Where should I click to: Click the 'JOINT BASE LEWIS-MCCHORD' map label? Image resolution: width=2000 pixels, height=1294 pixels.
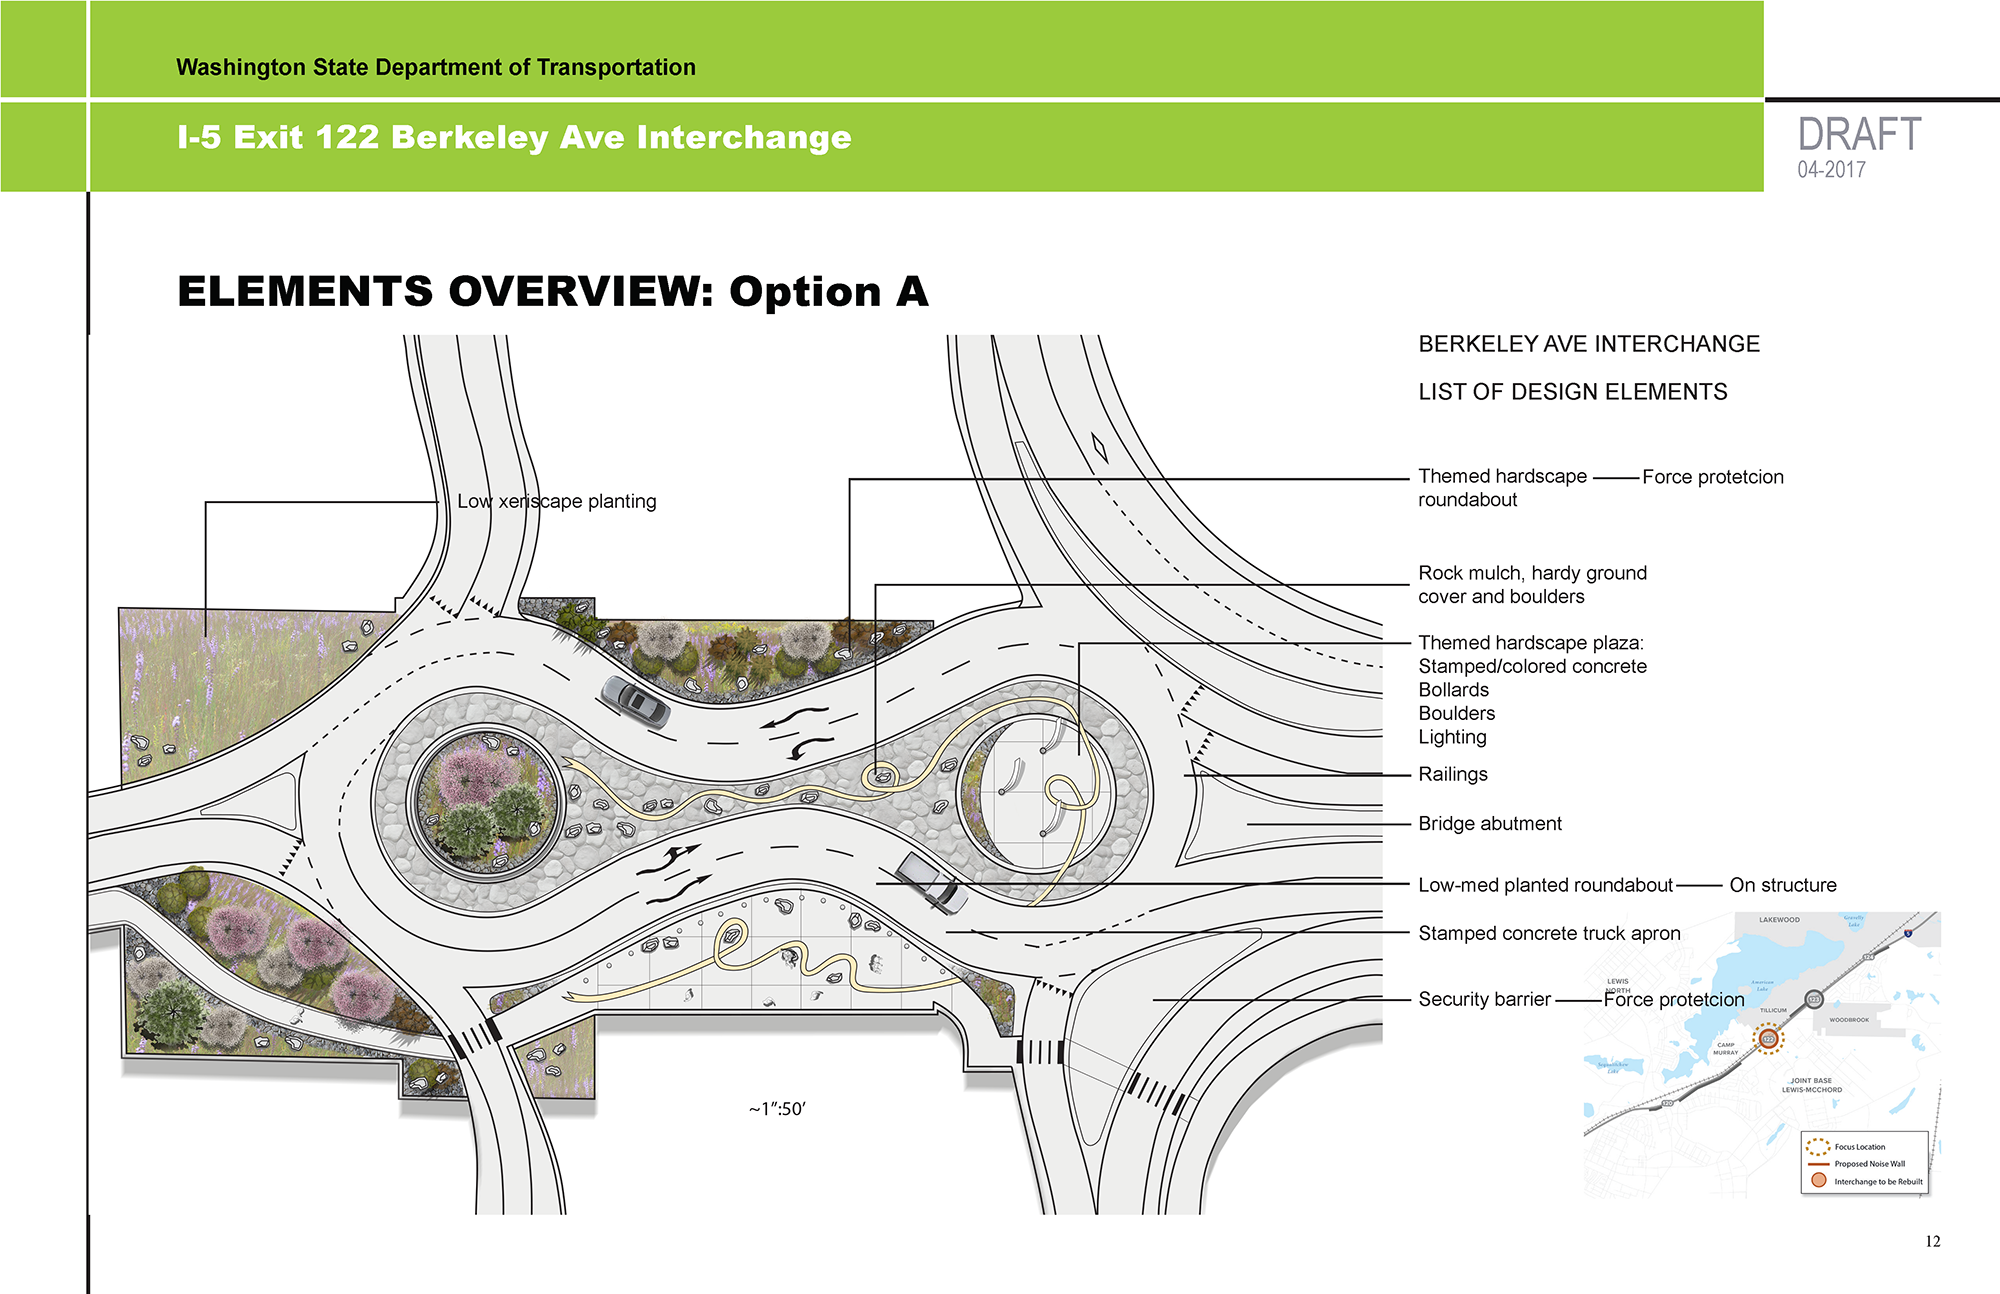tap(1811, 1086)
